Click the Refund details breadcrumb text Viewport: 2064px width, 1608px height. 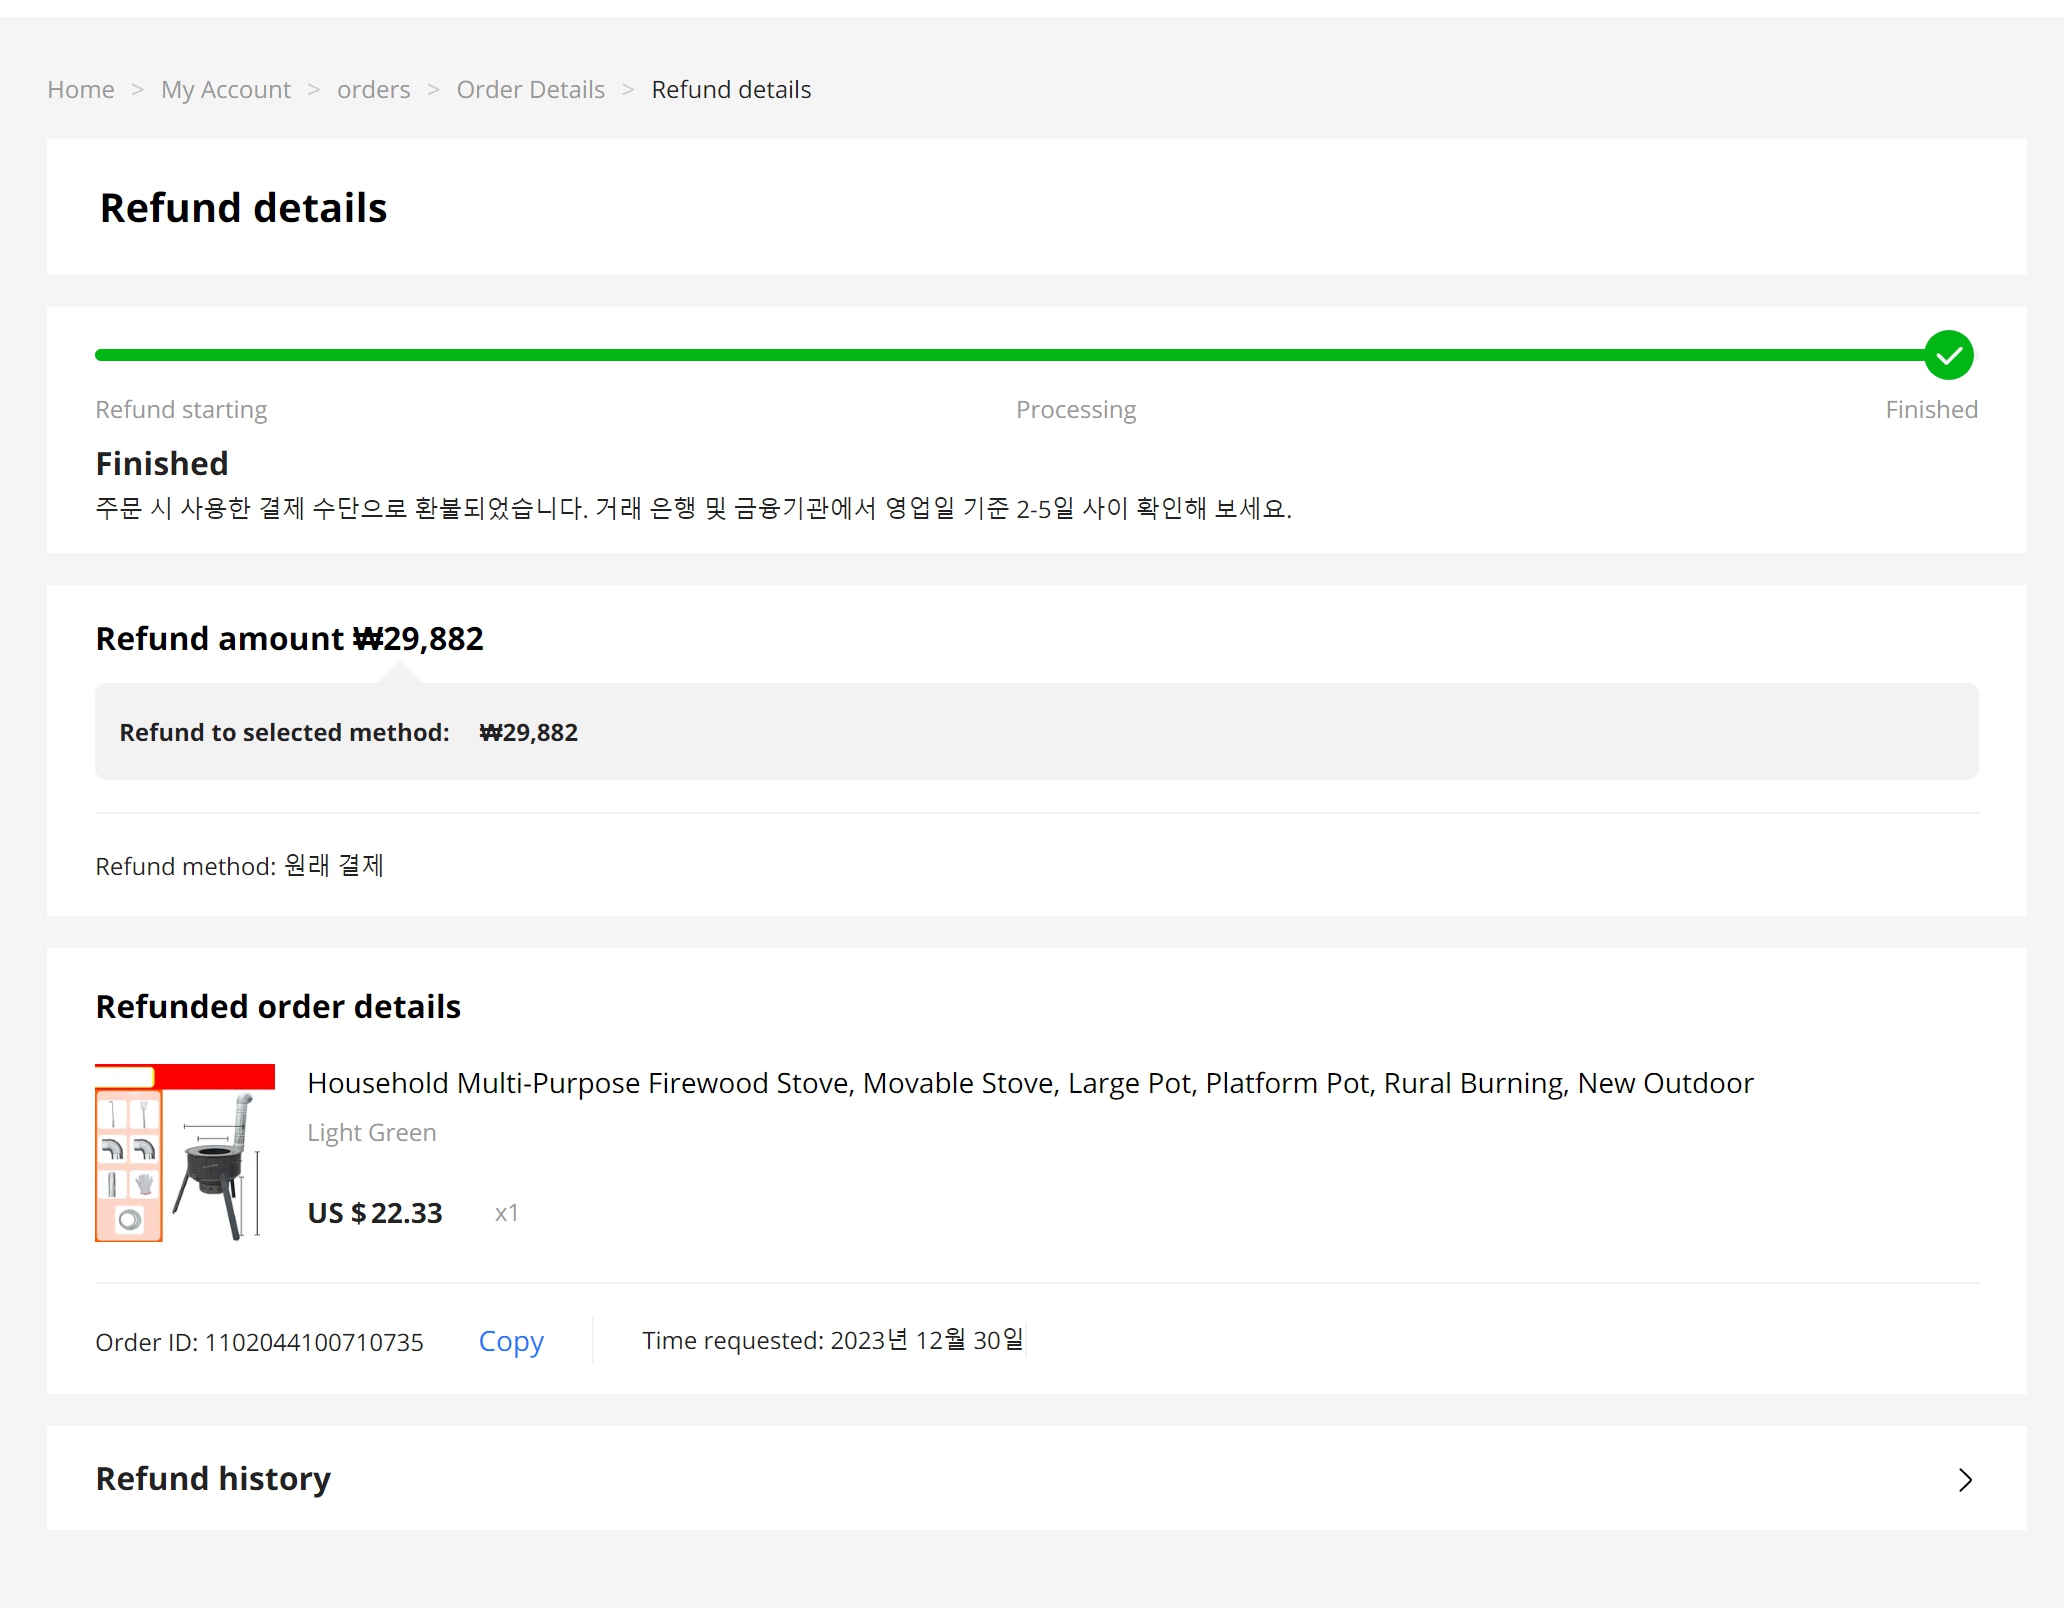tap(731, 90)
